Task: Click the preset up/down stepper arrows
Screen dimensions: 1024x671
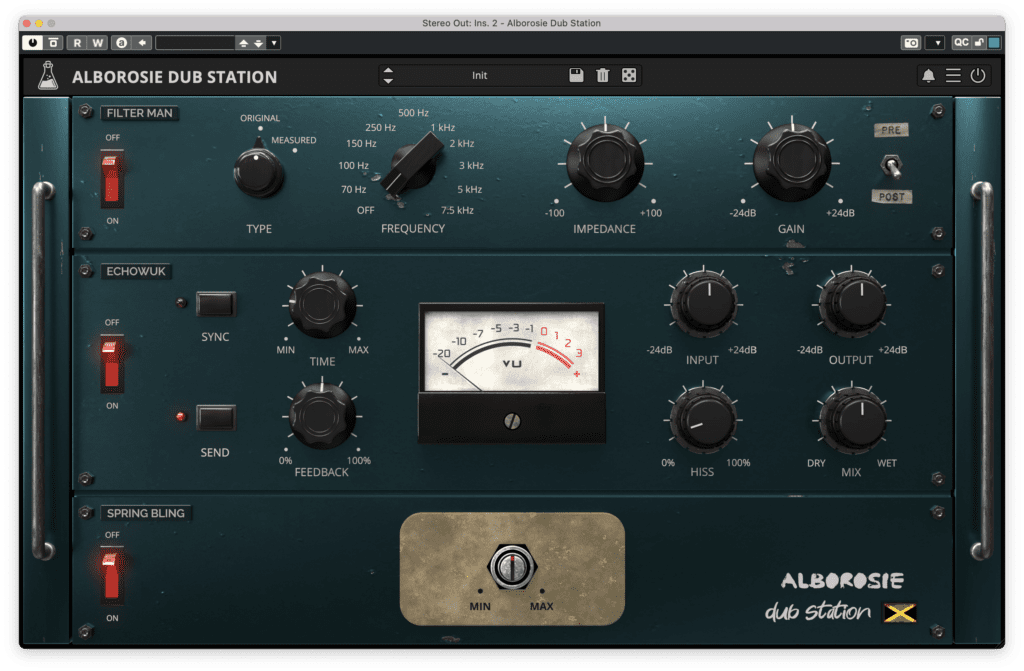Action: [388, 76]
